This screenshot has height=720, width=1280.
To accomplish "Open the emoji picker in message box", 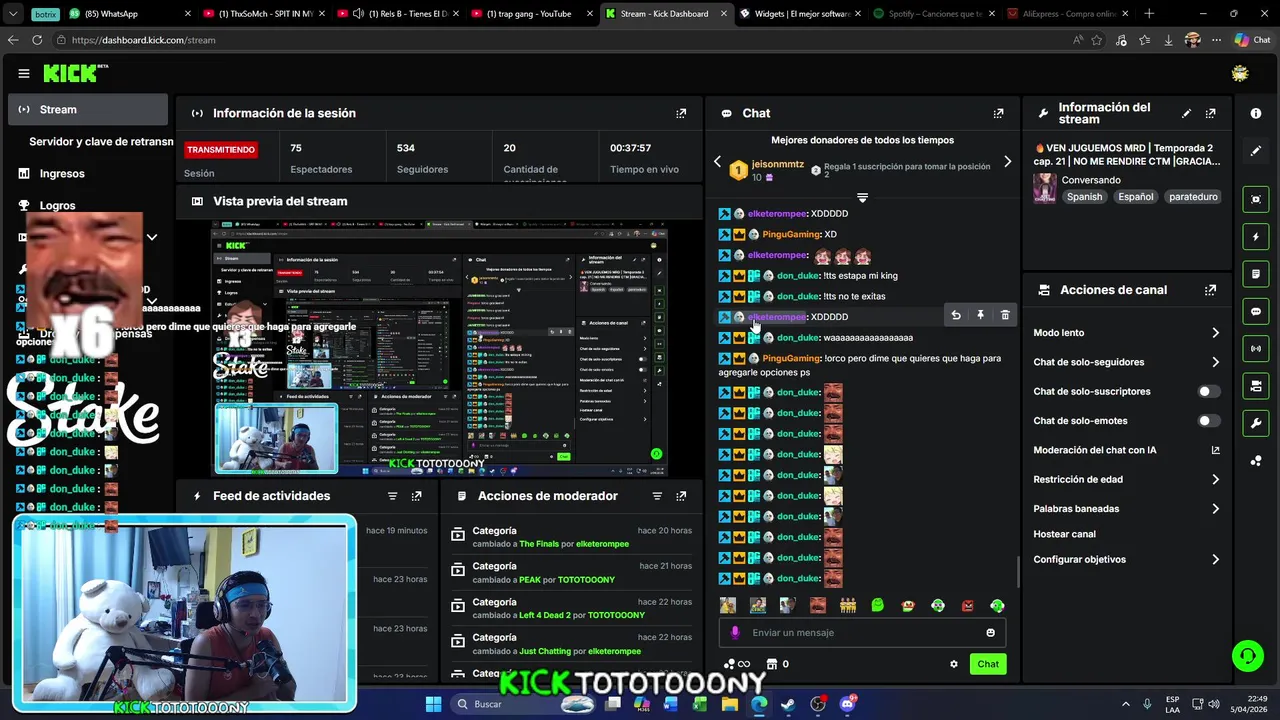I will [x=991, y=632].
